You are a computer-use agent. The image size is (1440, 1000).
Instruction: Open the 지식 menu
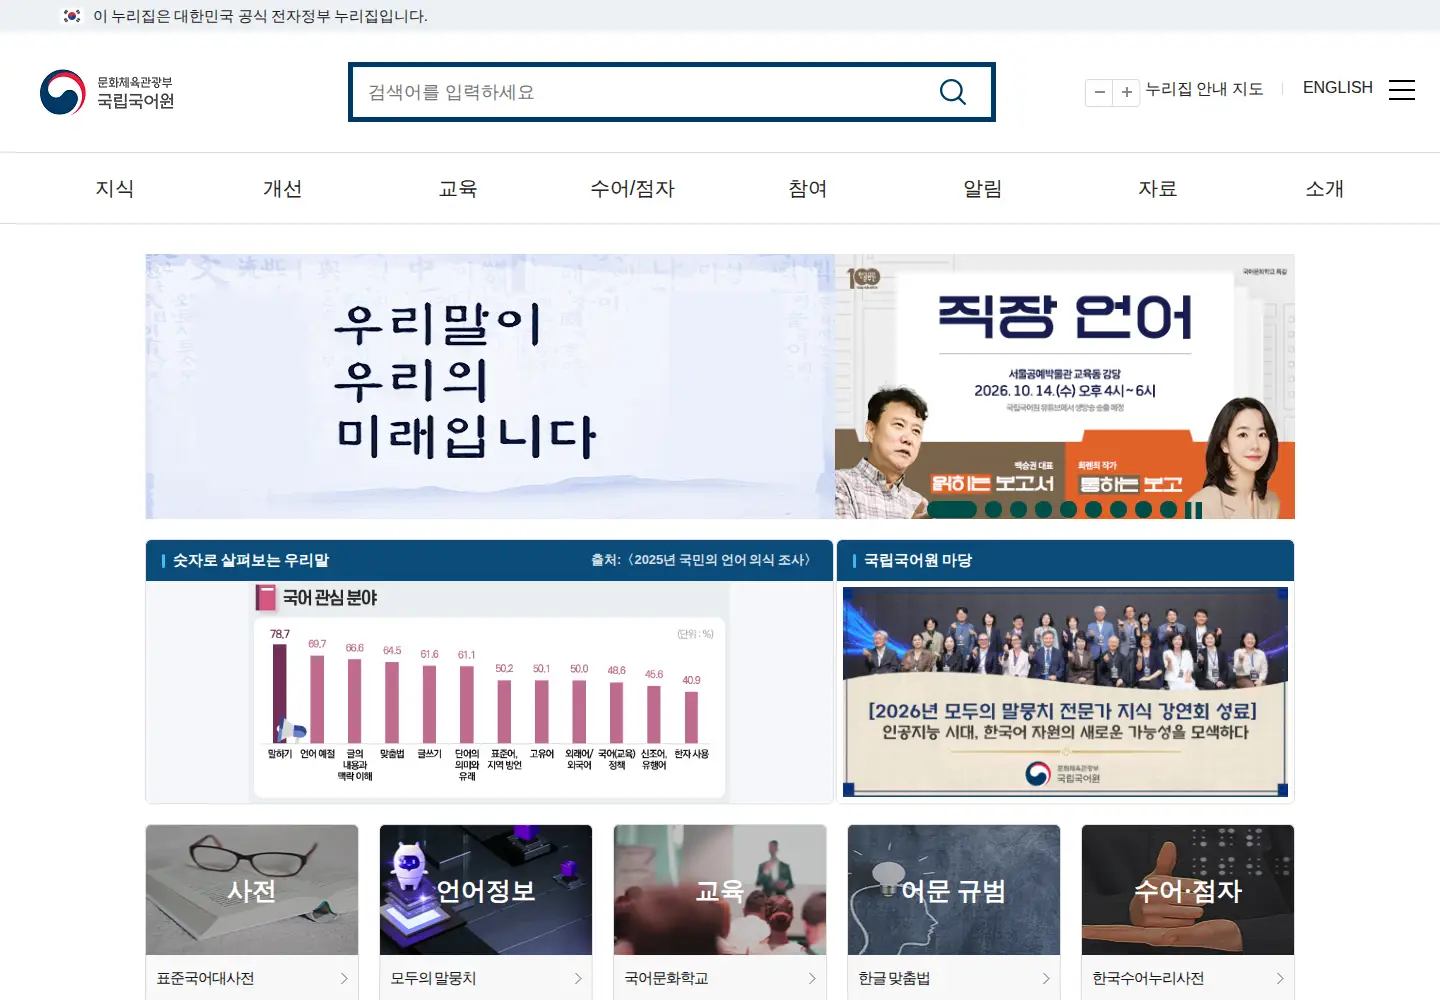(115, 188)
